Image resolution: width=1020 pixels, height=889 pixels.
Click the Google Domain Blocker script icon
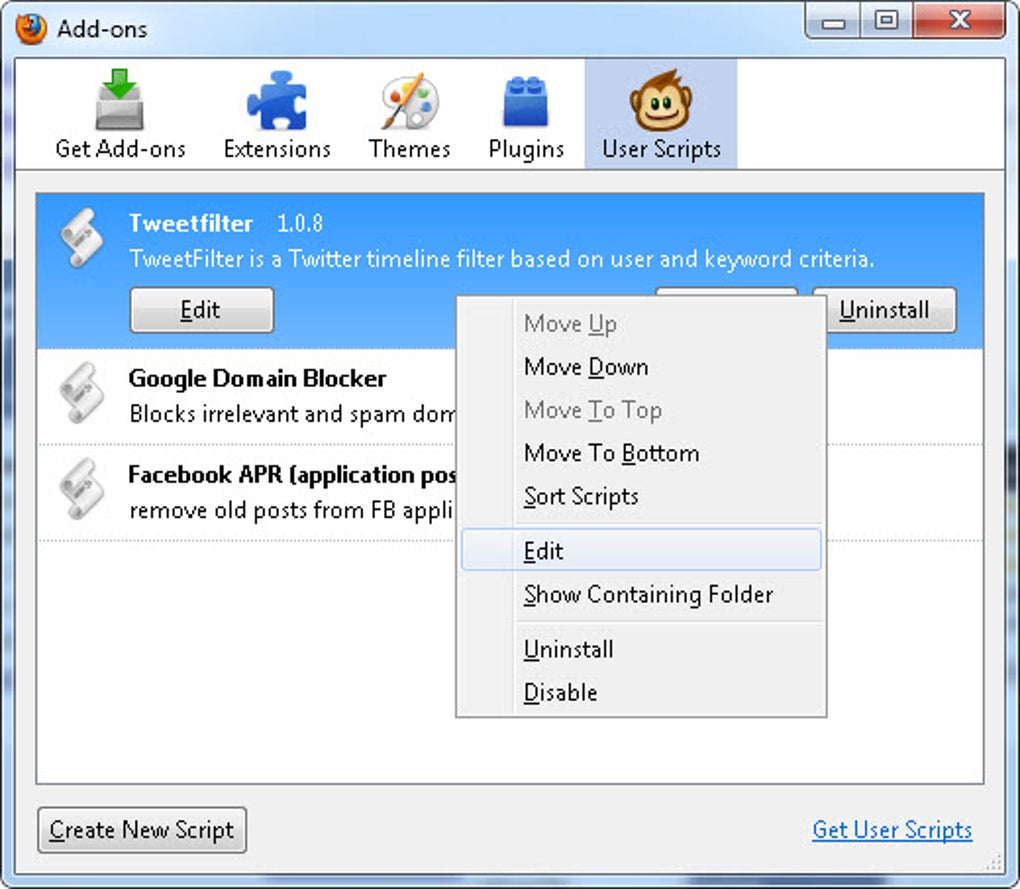81,393
